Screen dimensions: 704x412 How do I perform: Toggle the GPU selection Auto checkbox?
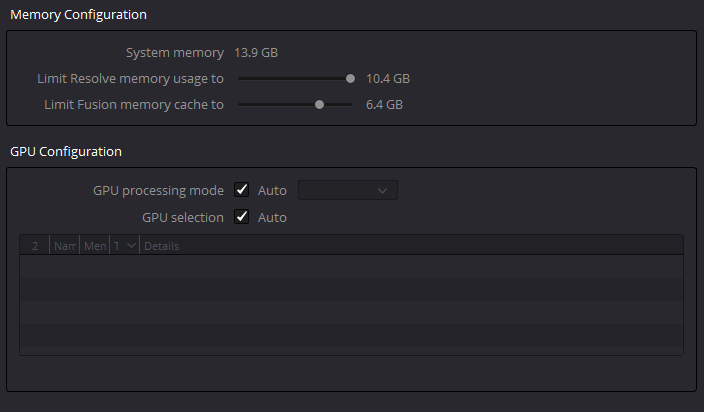tap(241, 217)
